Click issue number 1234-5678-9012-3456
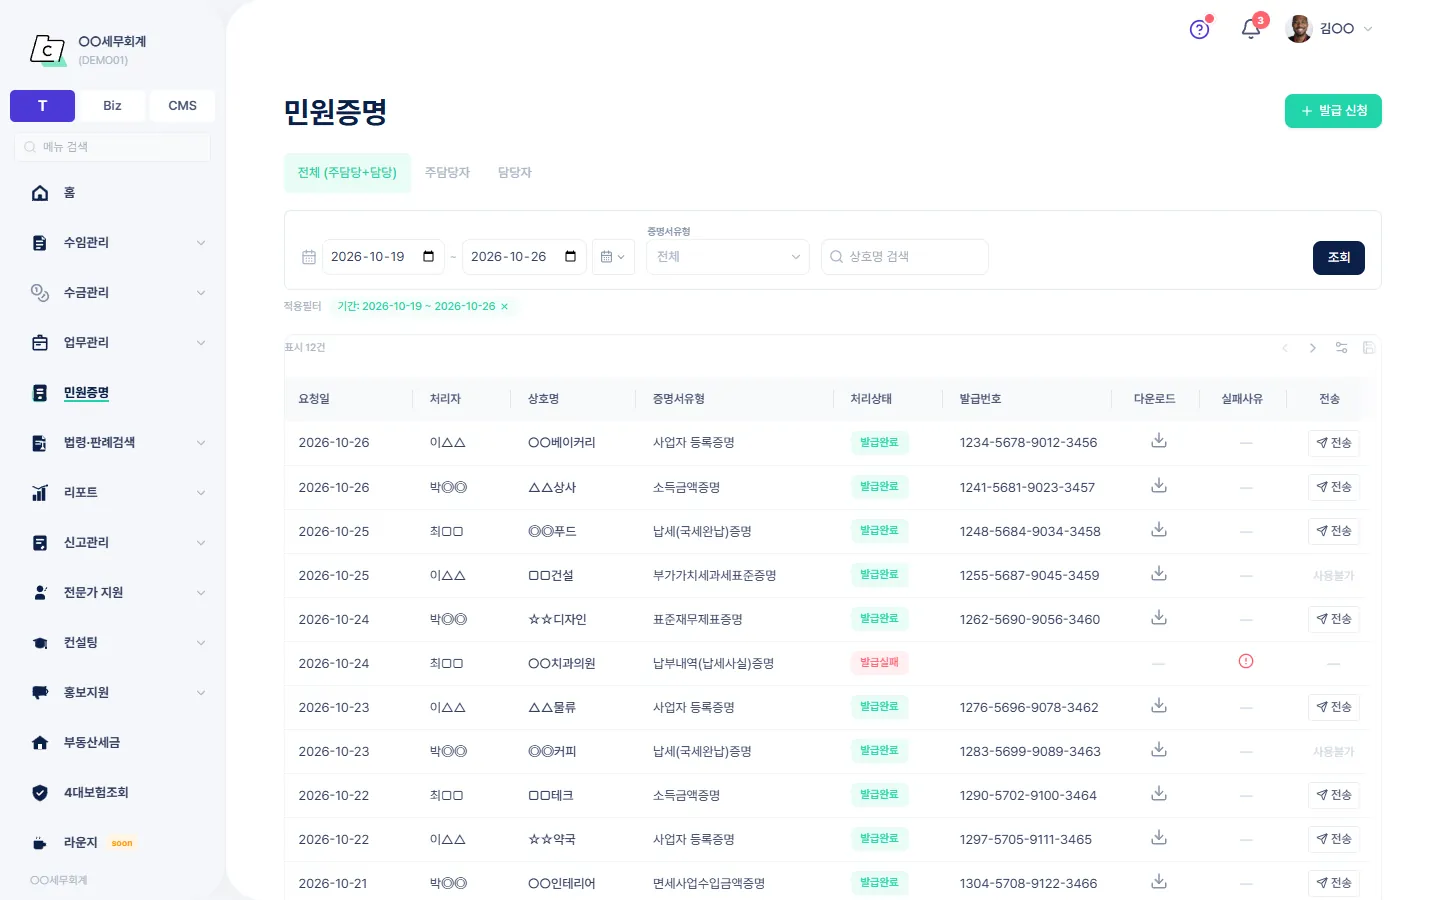 [x=1028, y=443]
